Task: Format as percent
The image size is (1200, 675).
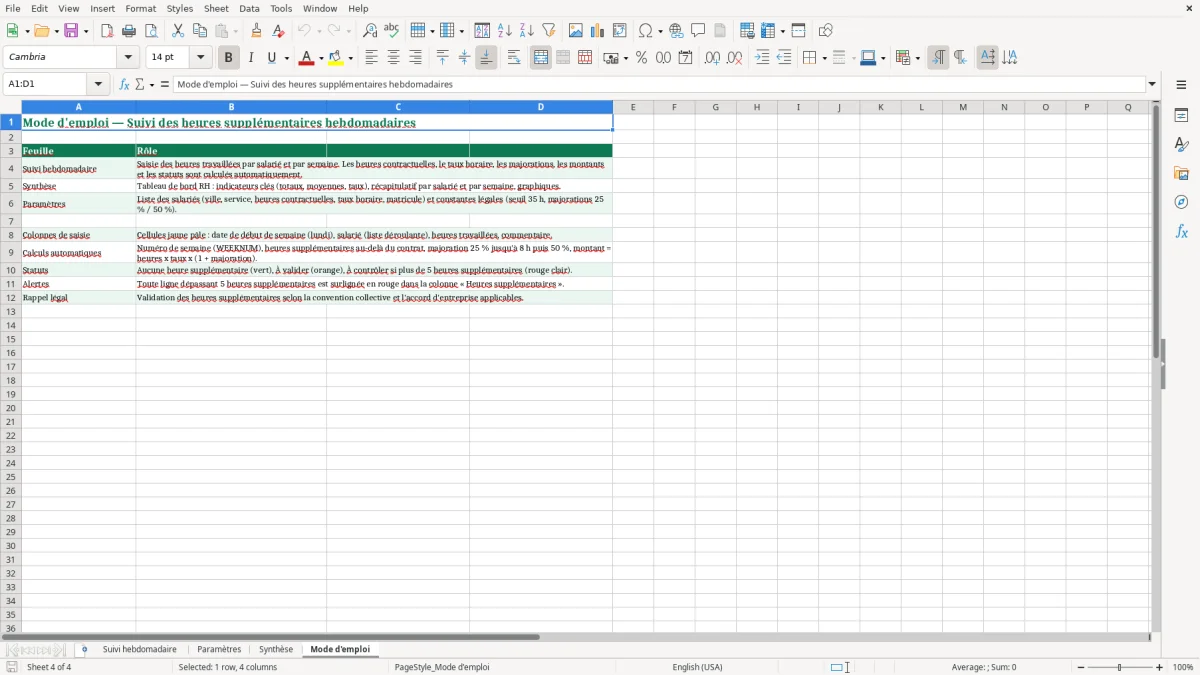Action: 642,58
